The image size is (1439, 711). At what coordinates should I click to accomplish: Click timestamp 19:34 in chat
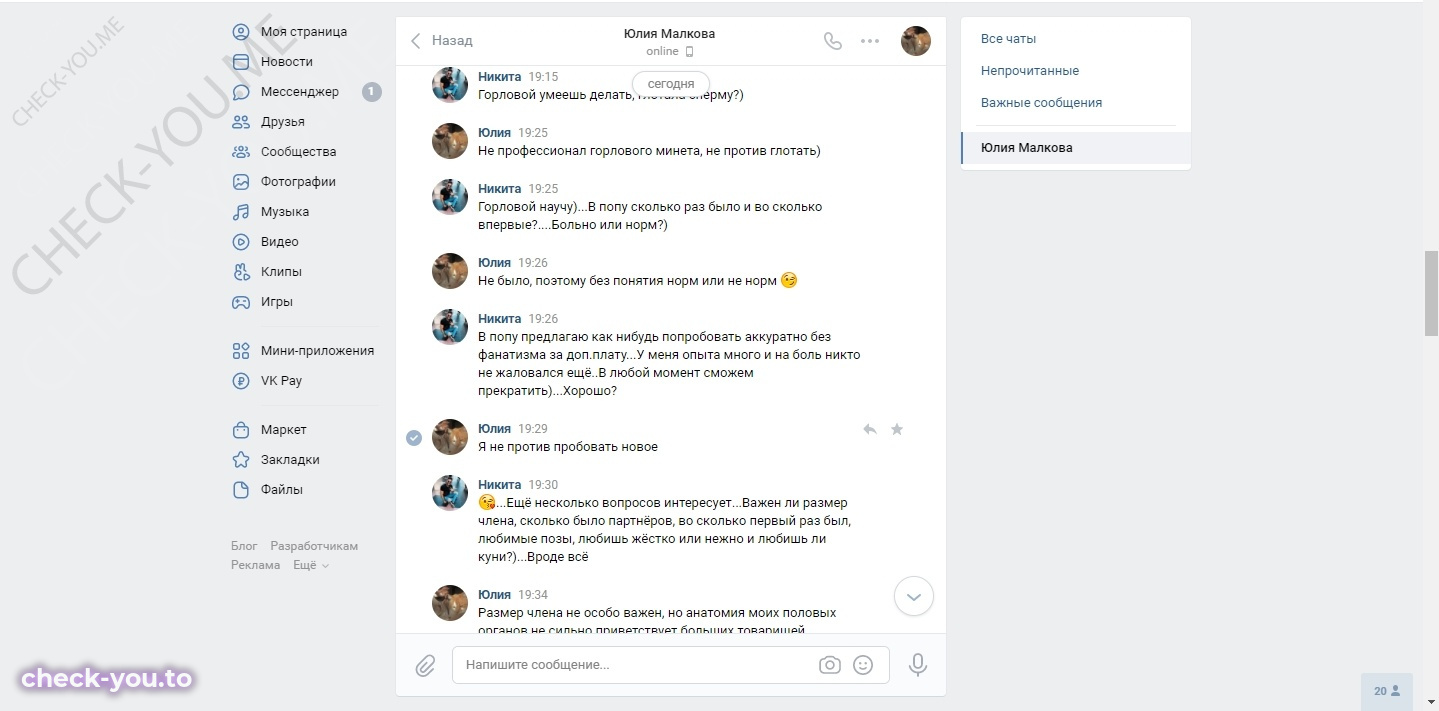coord(533,595)
